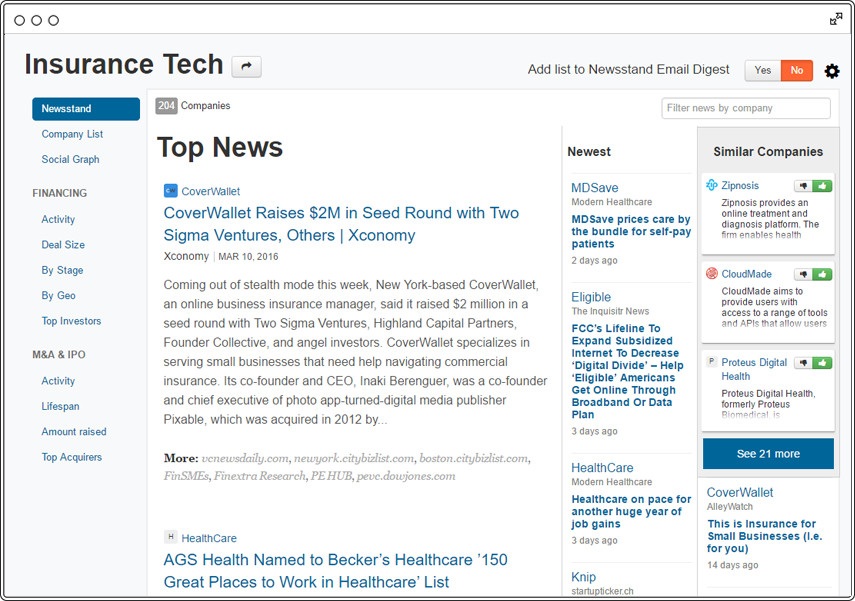Click the share arrow button beside Insurance Tech
Image resolution: width=855 pixels, height=601 pixels.
click(x=246, y=67)
